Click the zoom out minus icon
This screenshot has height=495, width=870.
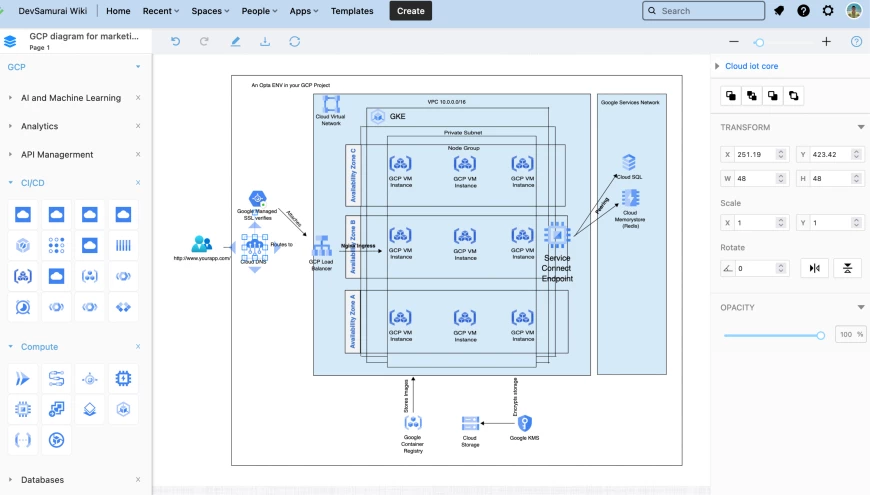pyautogui.click(x=734, y=42)
